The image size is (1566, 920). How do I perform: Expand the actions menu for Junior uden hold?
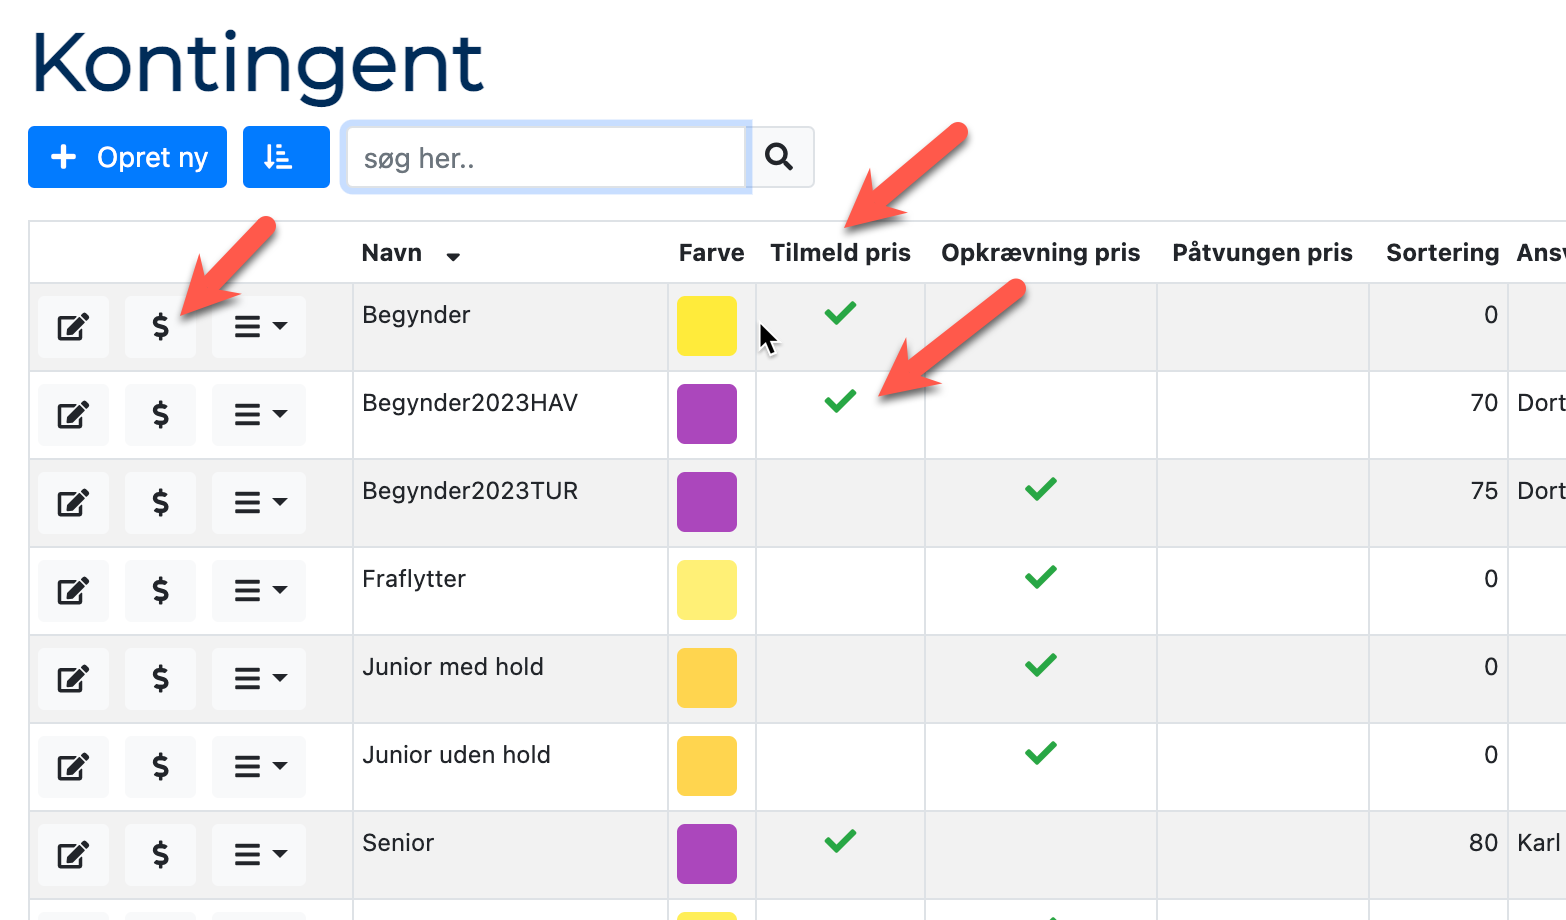(x=259, y=767)
